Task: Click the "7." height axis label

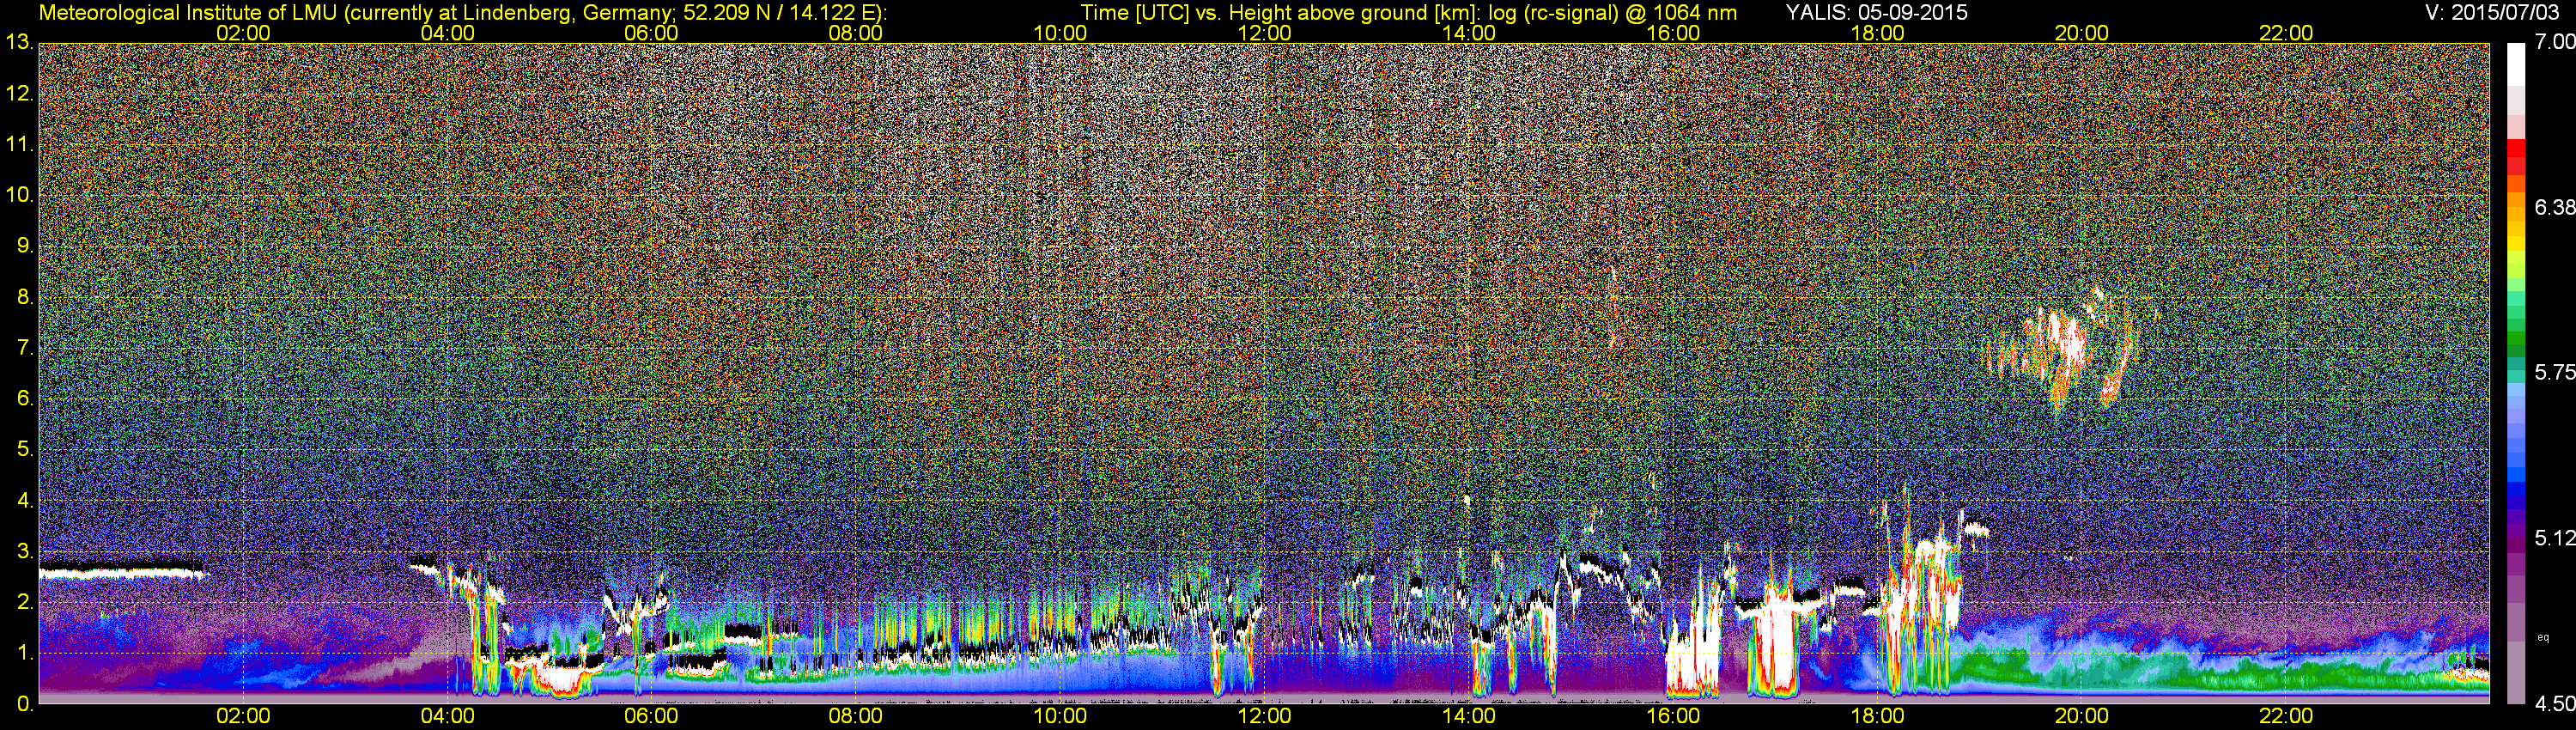Action: [x=25, y=348]
